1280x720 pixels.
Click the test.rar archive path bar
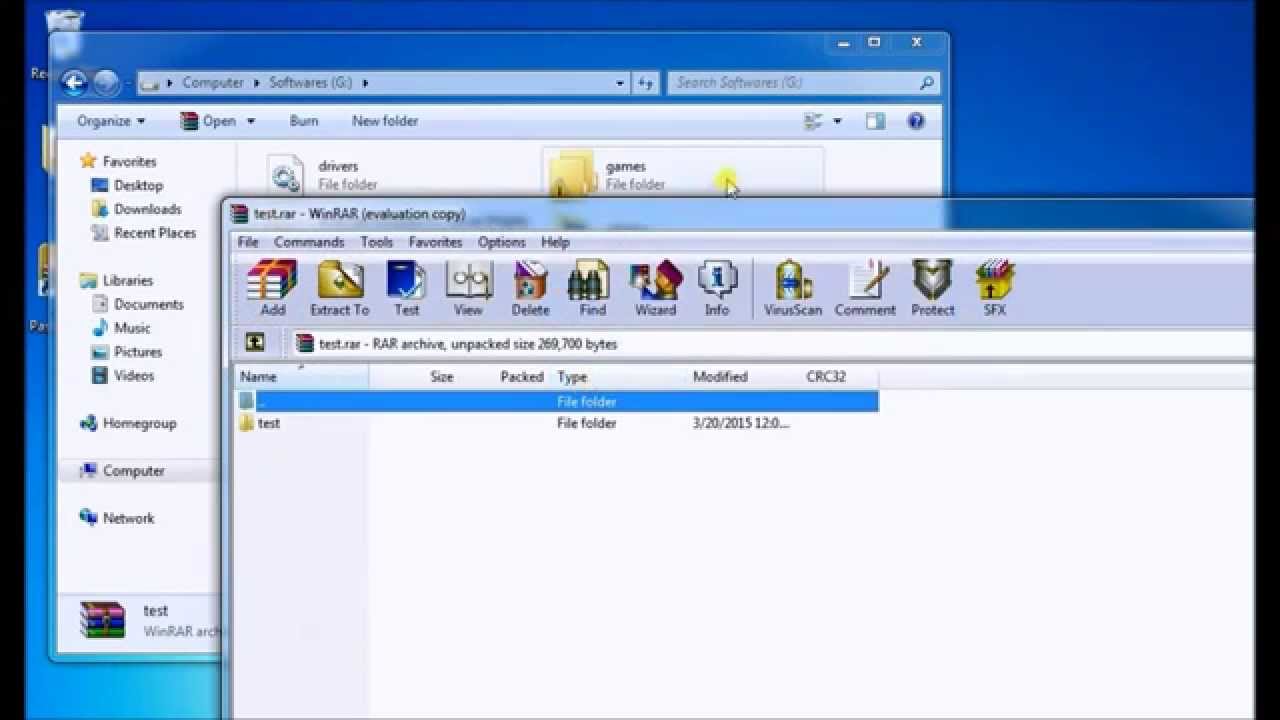point(771,344)
